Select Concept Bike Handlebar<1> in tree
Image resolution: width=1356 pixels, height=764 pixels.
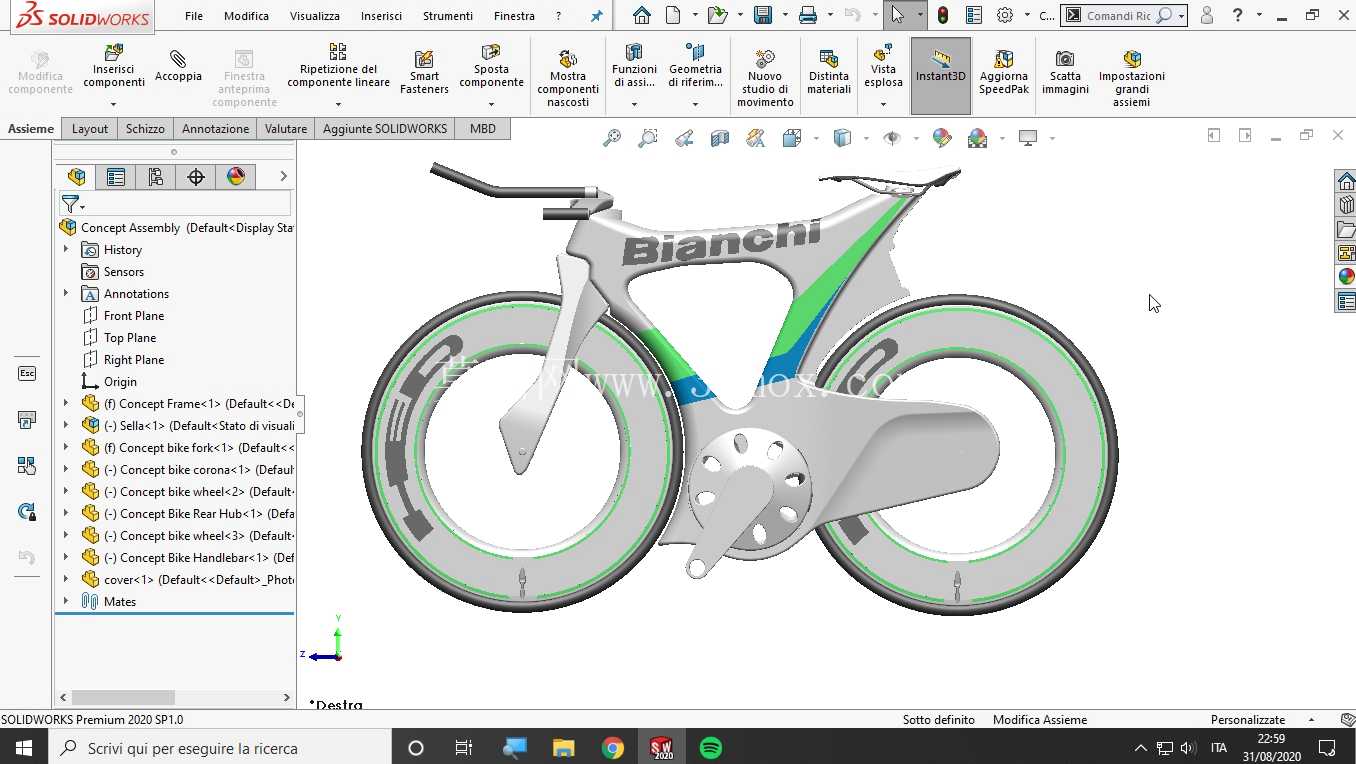click(188, 558)
